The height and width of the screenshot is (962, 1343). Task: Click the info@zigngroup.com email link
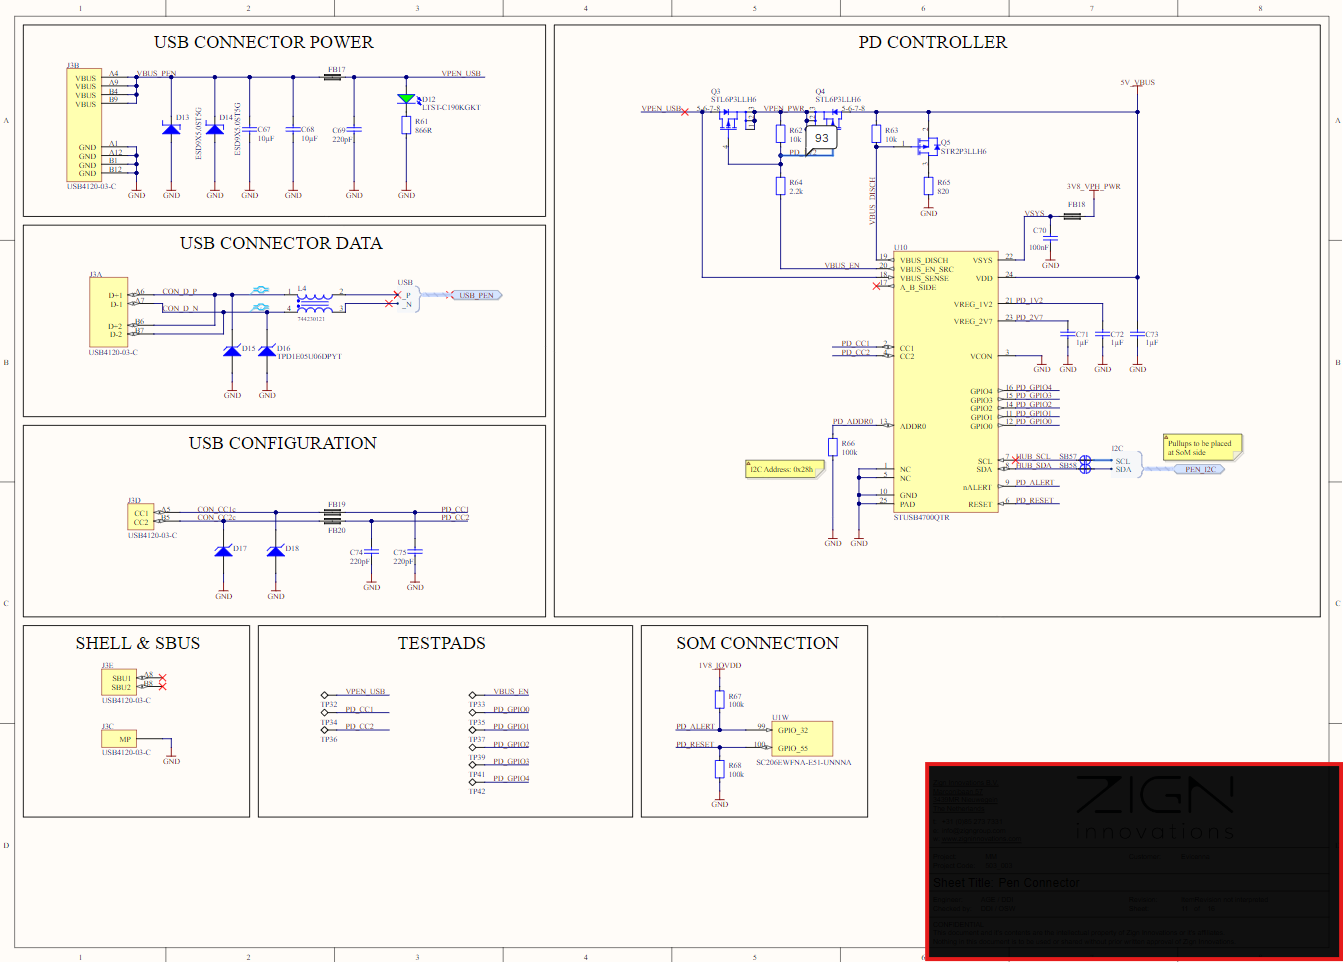(x=974, y=831)
